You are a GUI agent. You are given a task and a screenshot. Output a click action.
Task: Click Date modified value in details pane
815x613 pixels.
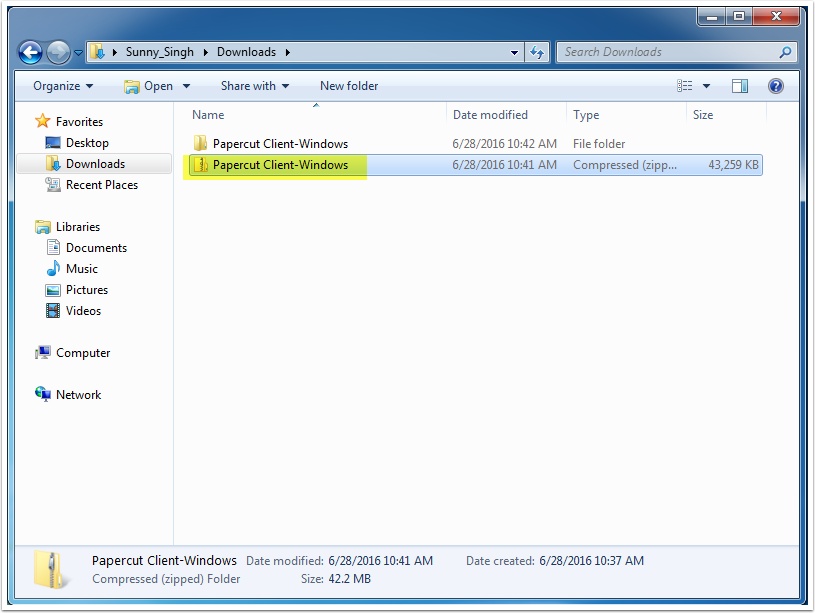[x=380, y=561]
